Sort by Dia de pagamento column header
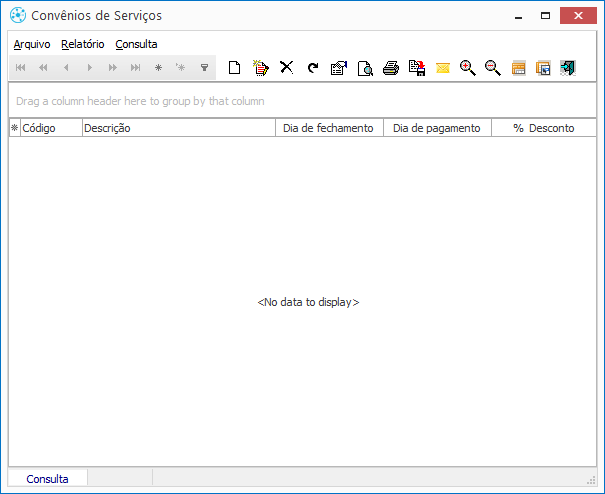The width and height of the screenshot is (605, 494). click(438, 128)
